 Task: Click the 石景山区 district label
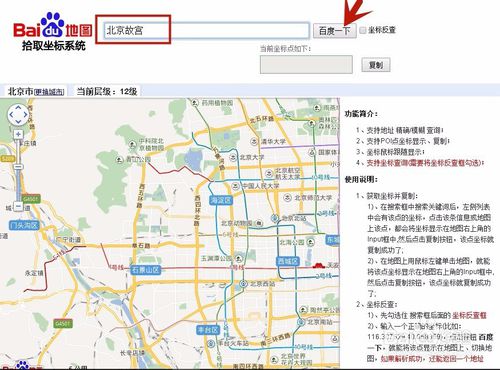(146, 270)
